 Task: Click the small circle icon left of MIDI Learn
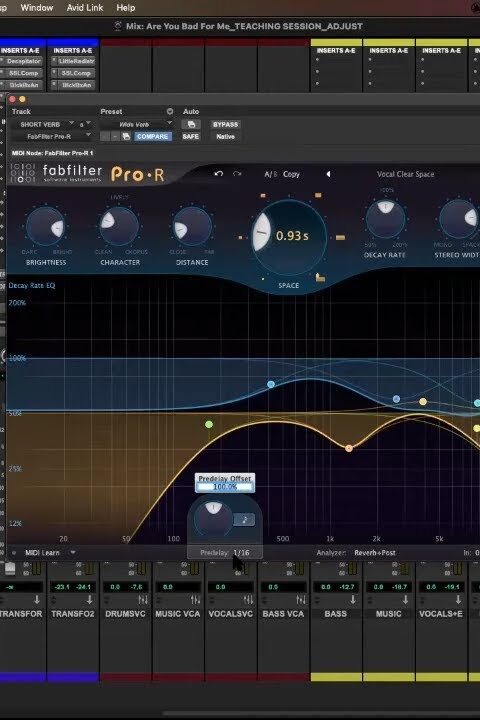(14, 553)
